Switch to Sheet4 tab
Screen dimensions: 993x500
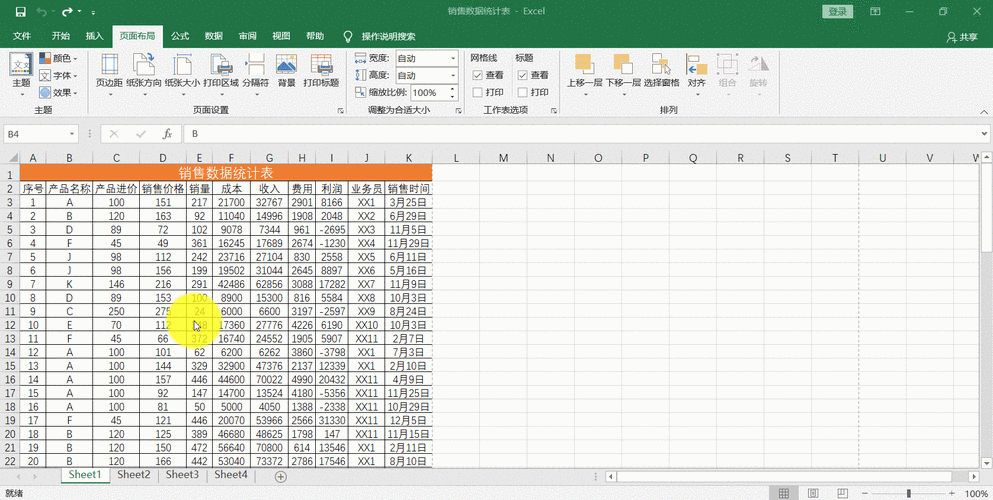[x=231, y=475]
